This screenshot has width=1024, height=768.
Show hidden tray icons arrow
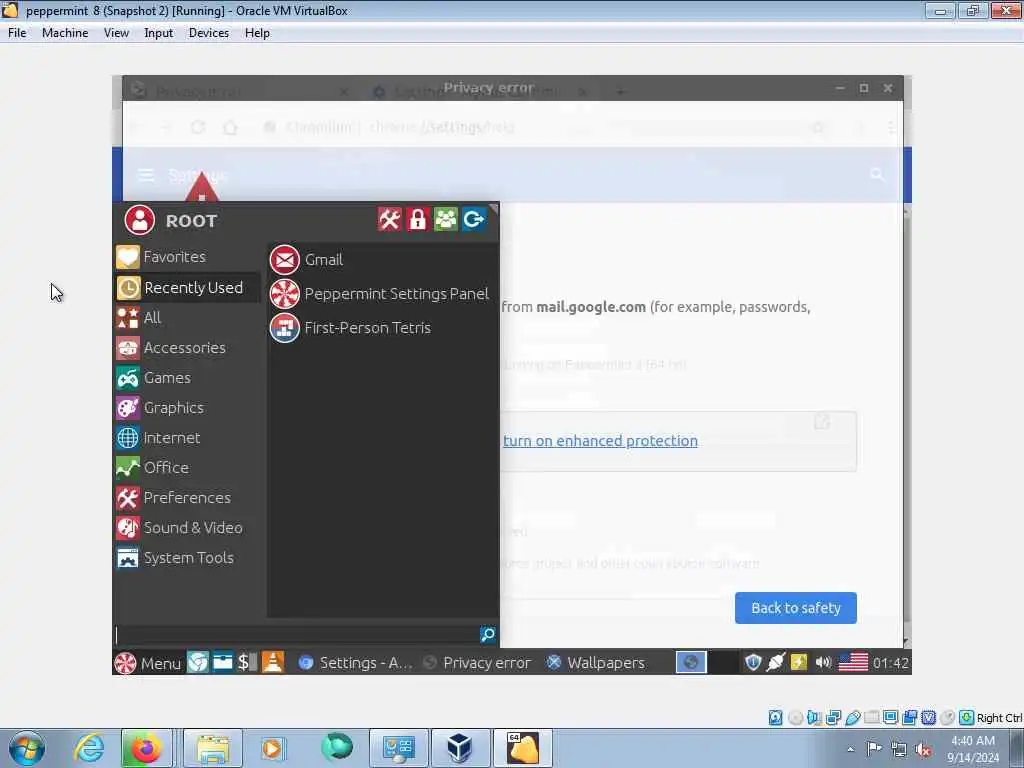(x=850, y=749)
